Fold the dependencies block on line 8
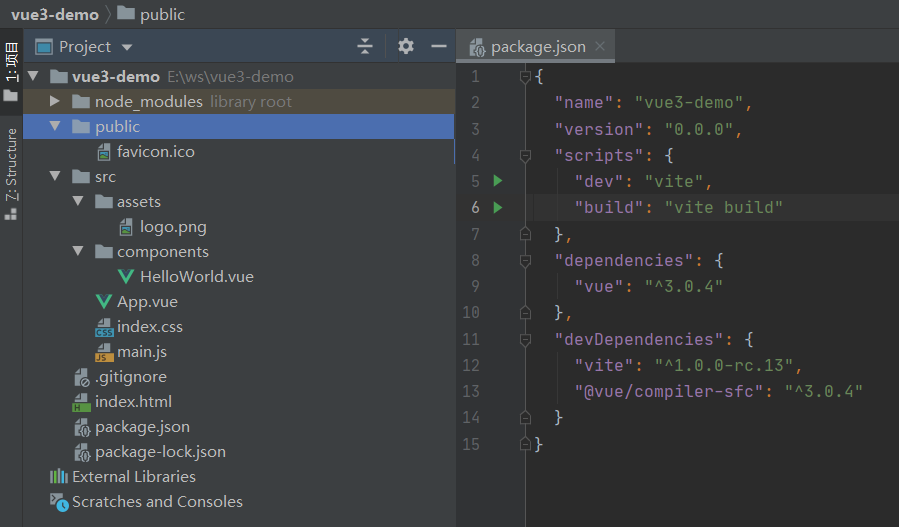Viewport: 899px width, 527px height. tap(525, 260)
